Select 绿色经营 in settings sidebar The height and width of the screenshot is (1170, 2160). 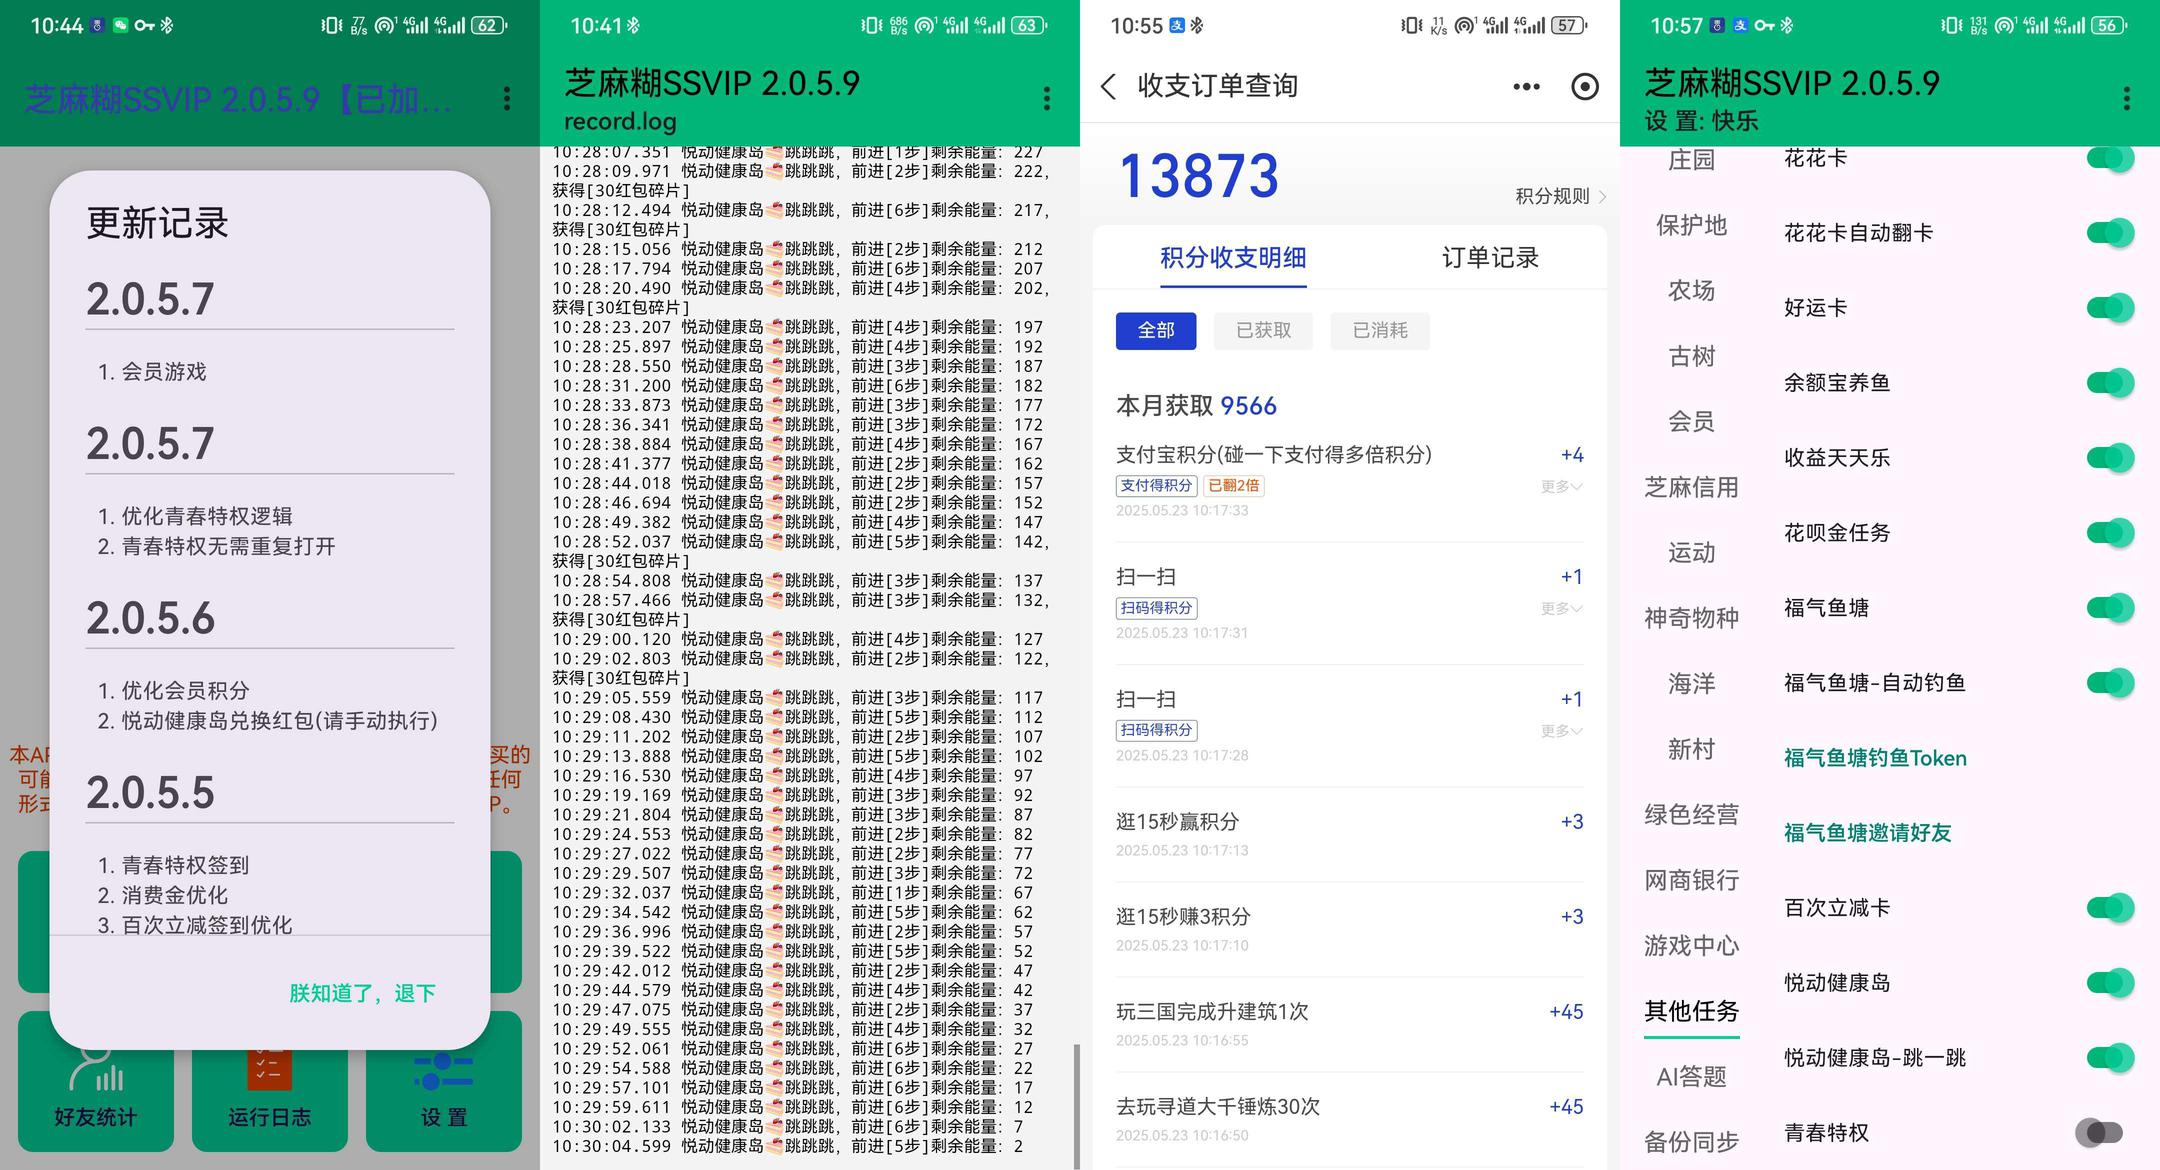click(1691, 815)
